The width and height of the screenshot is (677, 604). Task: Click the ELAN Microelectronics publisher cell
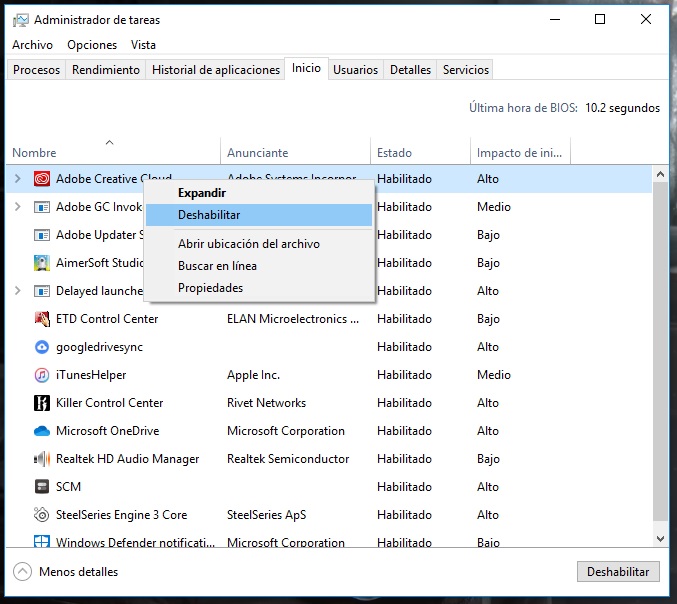293,319
